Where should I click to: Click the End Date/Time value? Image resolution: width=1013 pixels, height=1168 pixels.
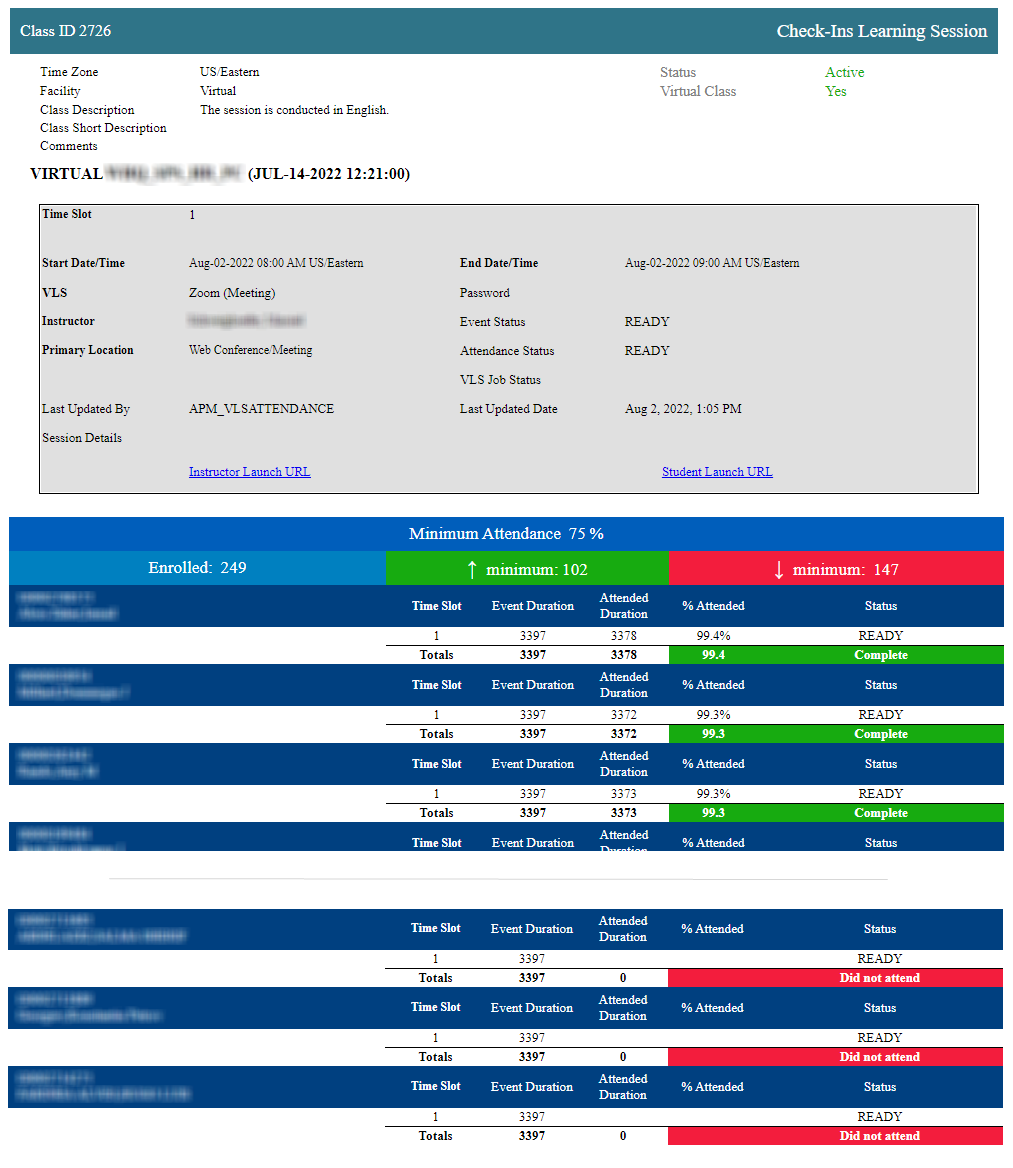click(x=711, y=263)
